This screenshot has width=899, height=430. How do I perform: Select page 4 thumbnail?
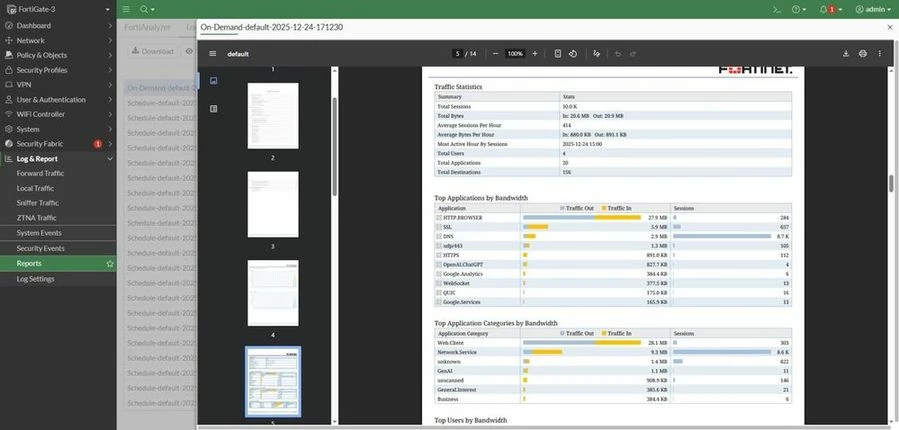click(273, 293)
